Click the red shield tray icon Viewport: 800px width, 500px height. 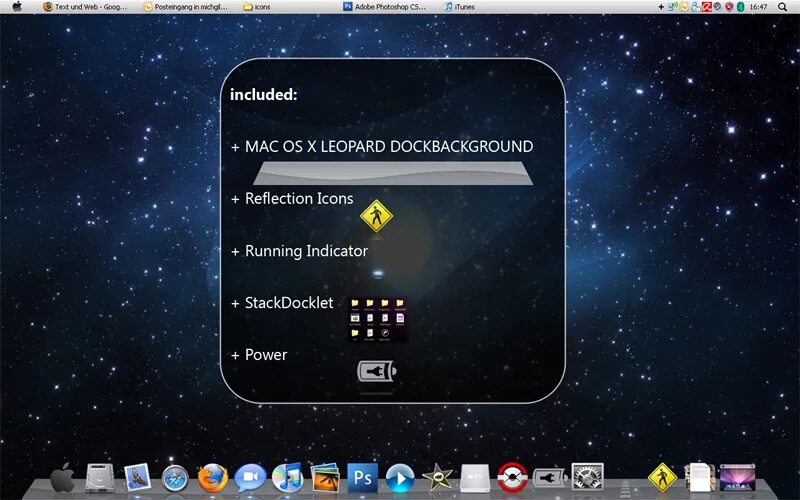729,7
